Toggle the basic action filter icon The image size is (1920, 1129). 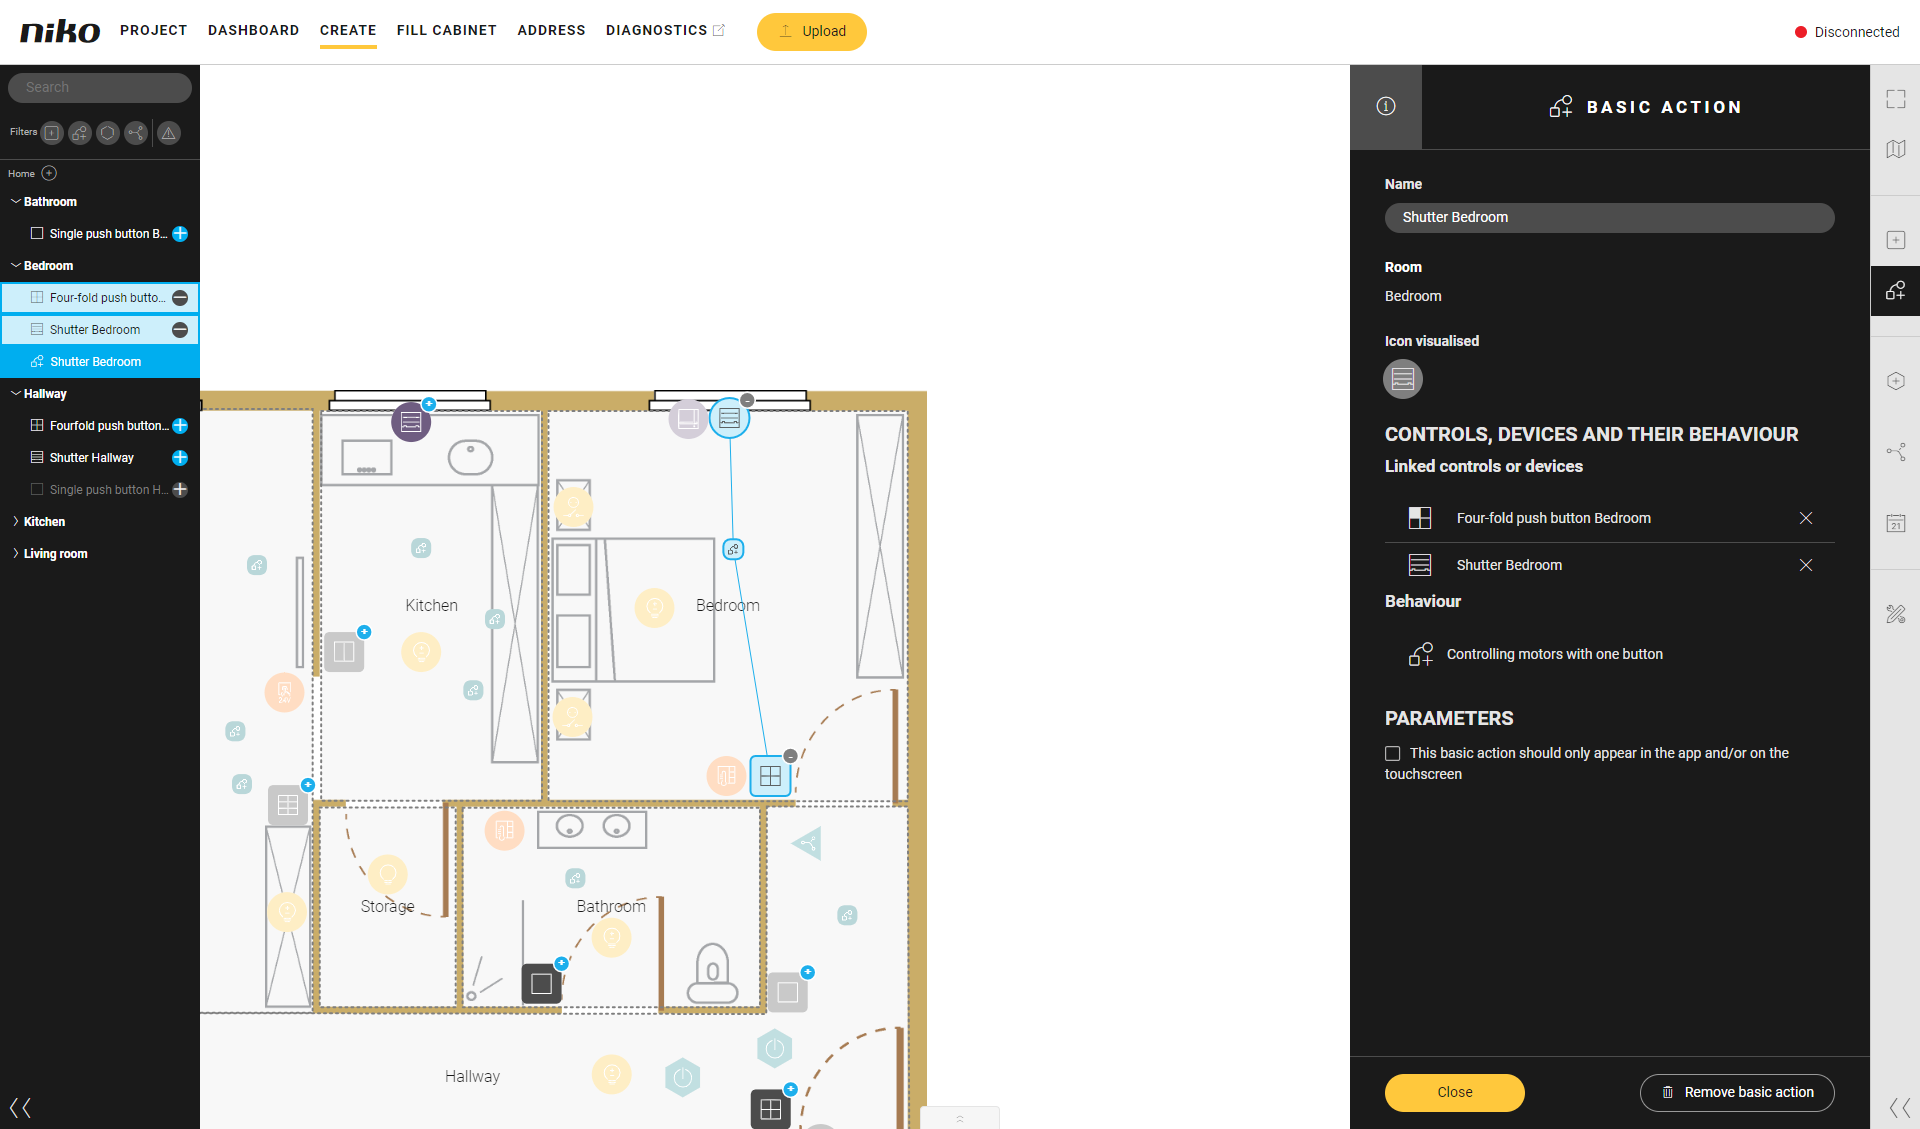(80, 133)
